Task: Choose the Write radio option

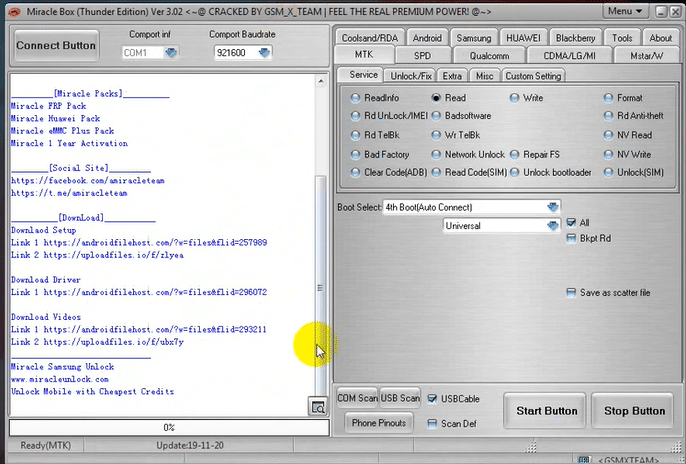Action: [514, 98]
